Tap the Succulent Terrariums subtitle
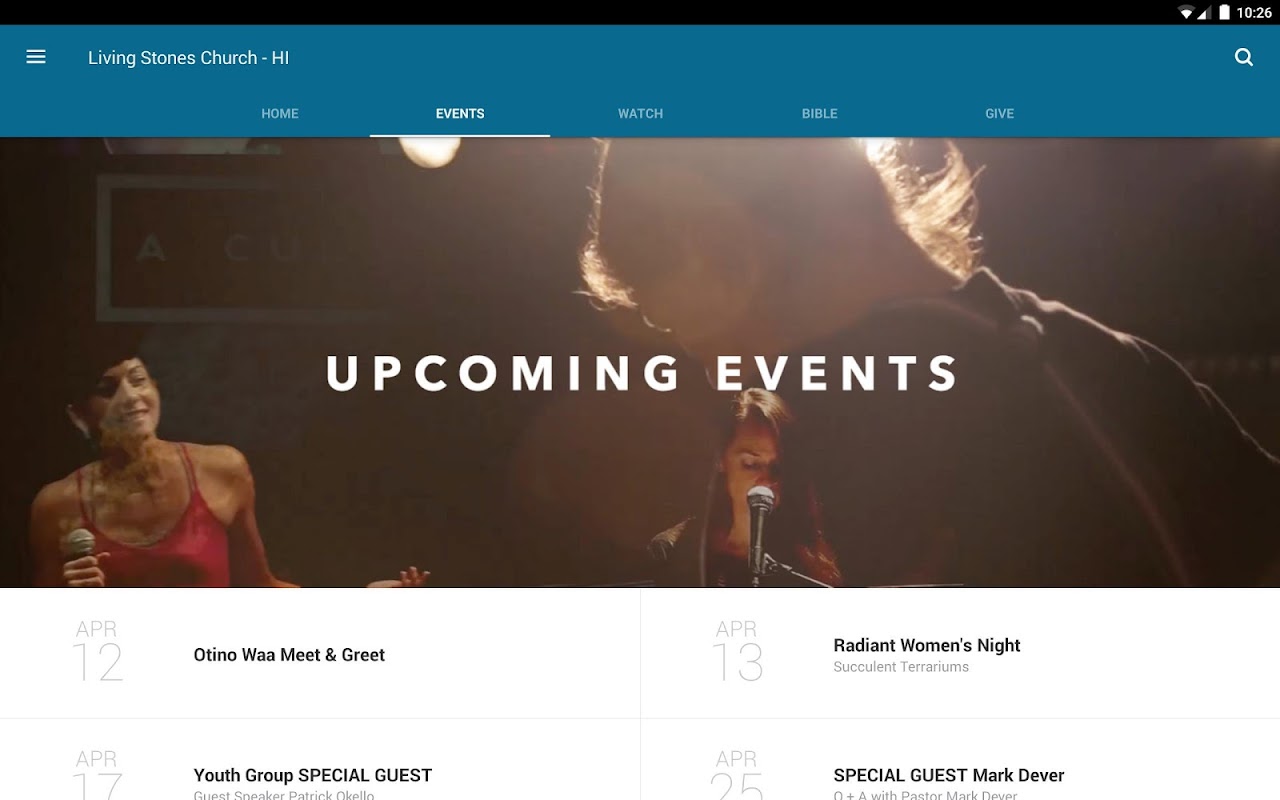 click(901, 667)
